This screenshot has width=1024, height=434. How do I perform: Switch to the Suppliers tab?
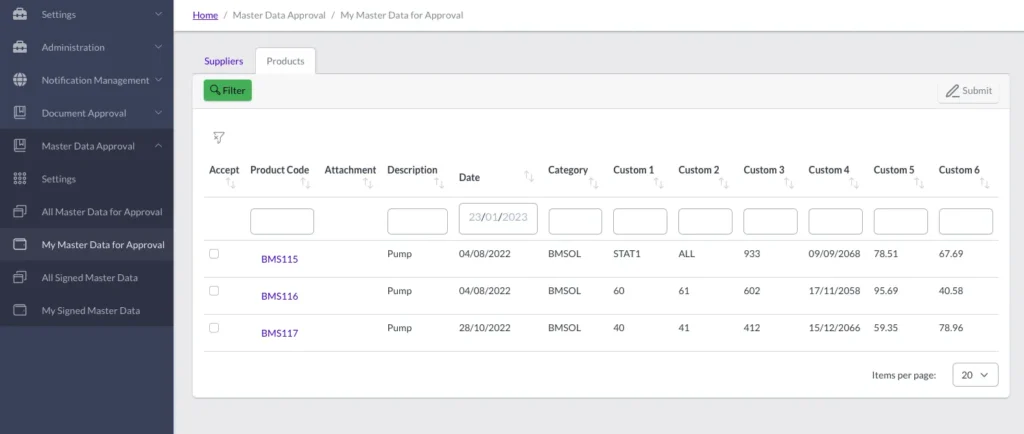coord(224,61)
